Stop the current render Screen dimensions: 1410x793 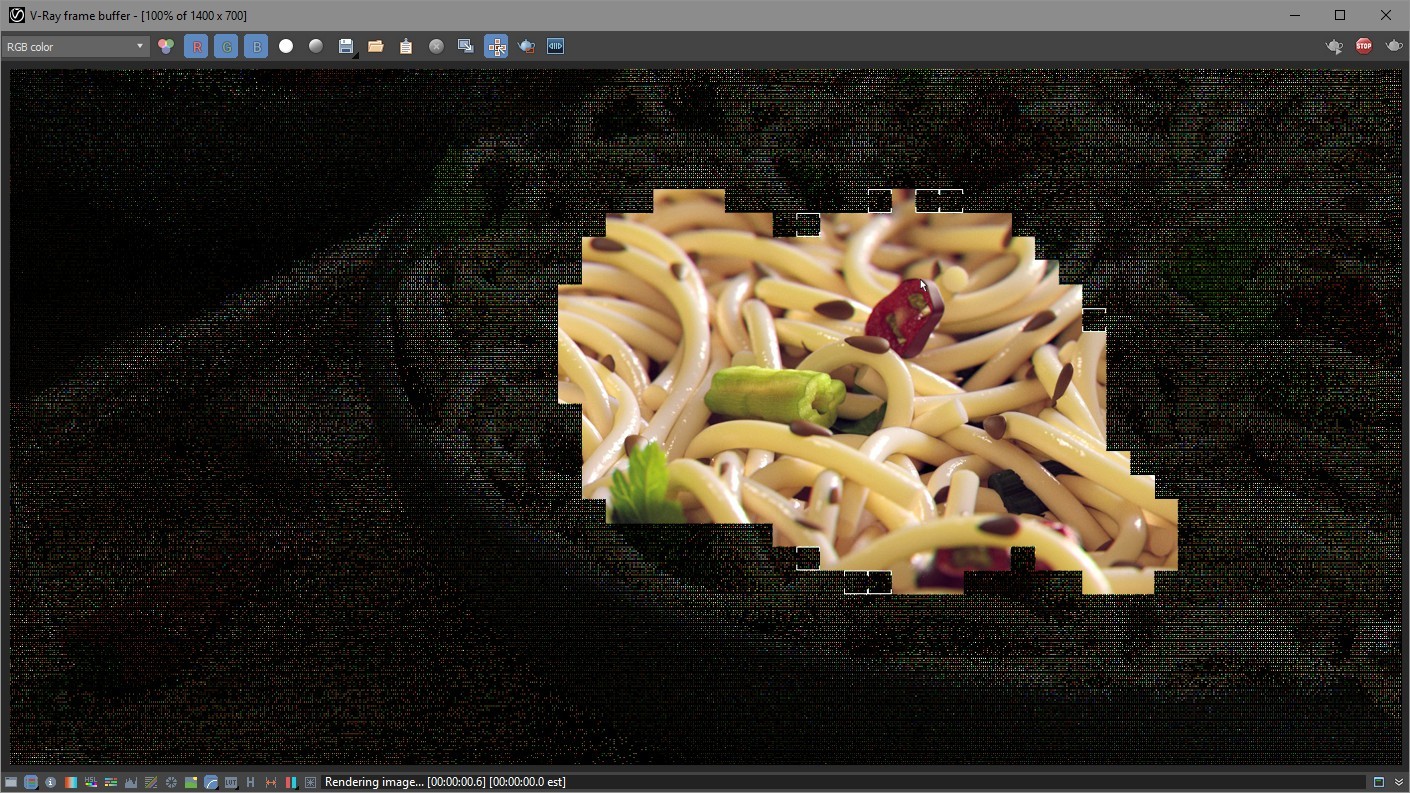[1364, 46]
